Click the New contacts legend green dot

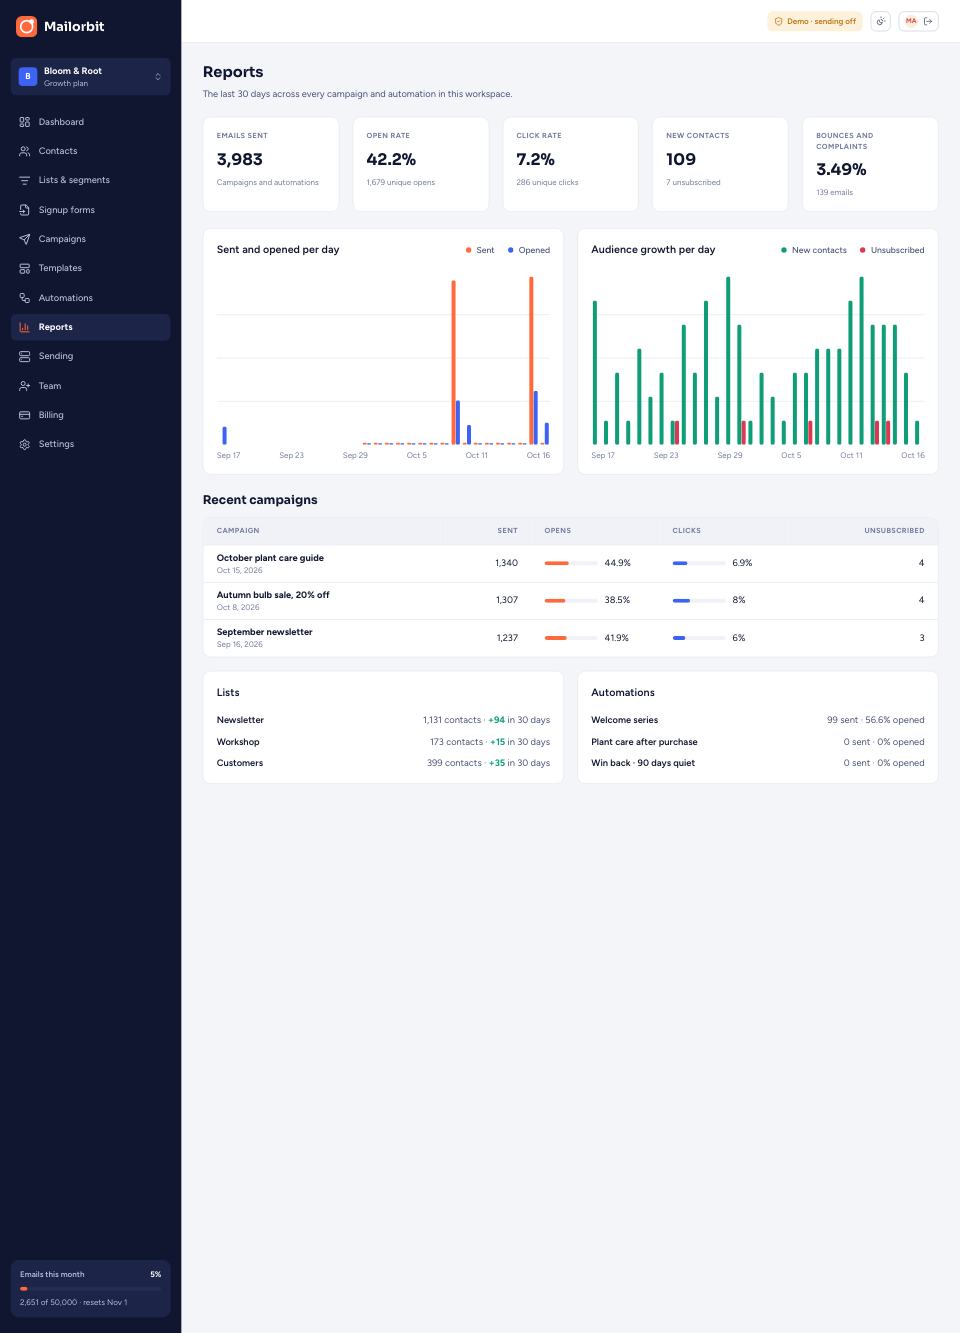coord(783,250)
